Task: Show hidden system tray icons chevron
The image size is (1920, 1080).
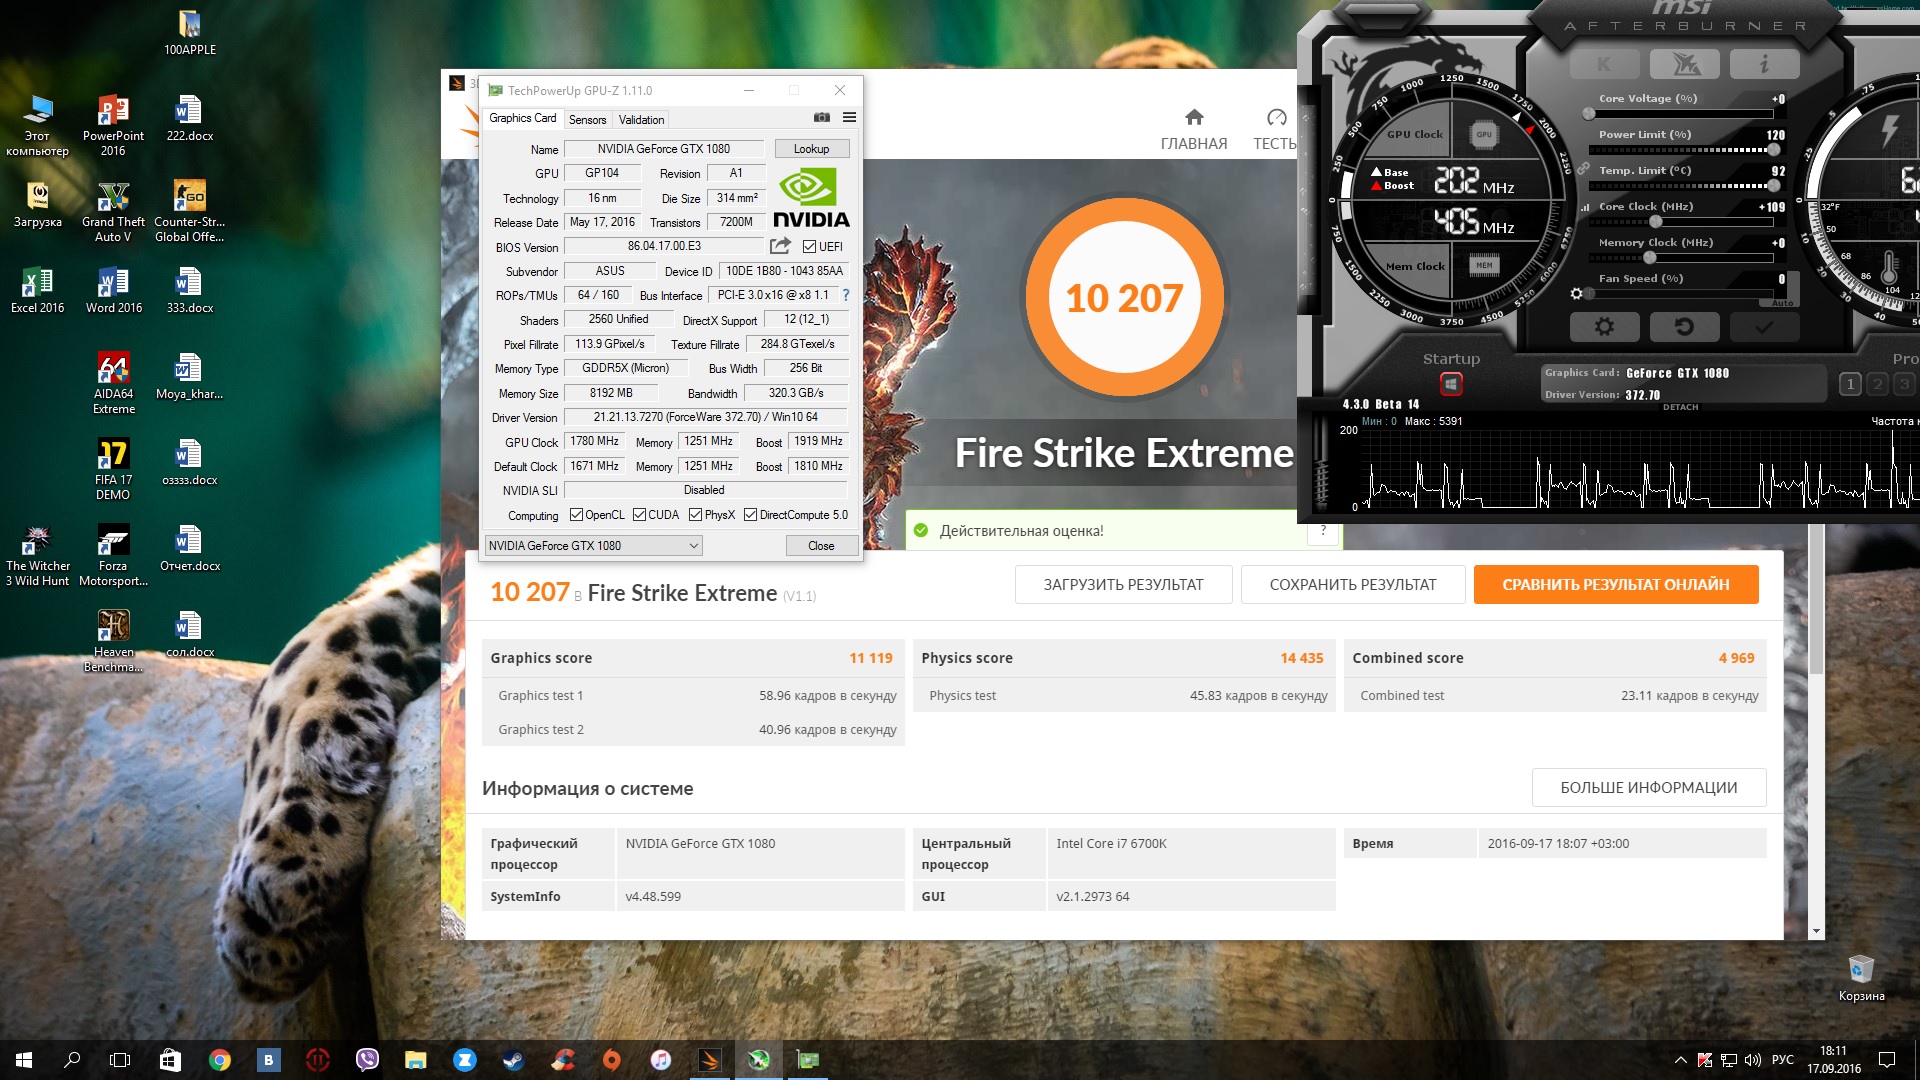Action: coord(1680,1060)
